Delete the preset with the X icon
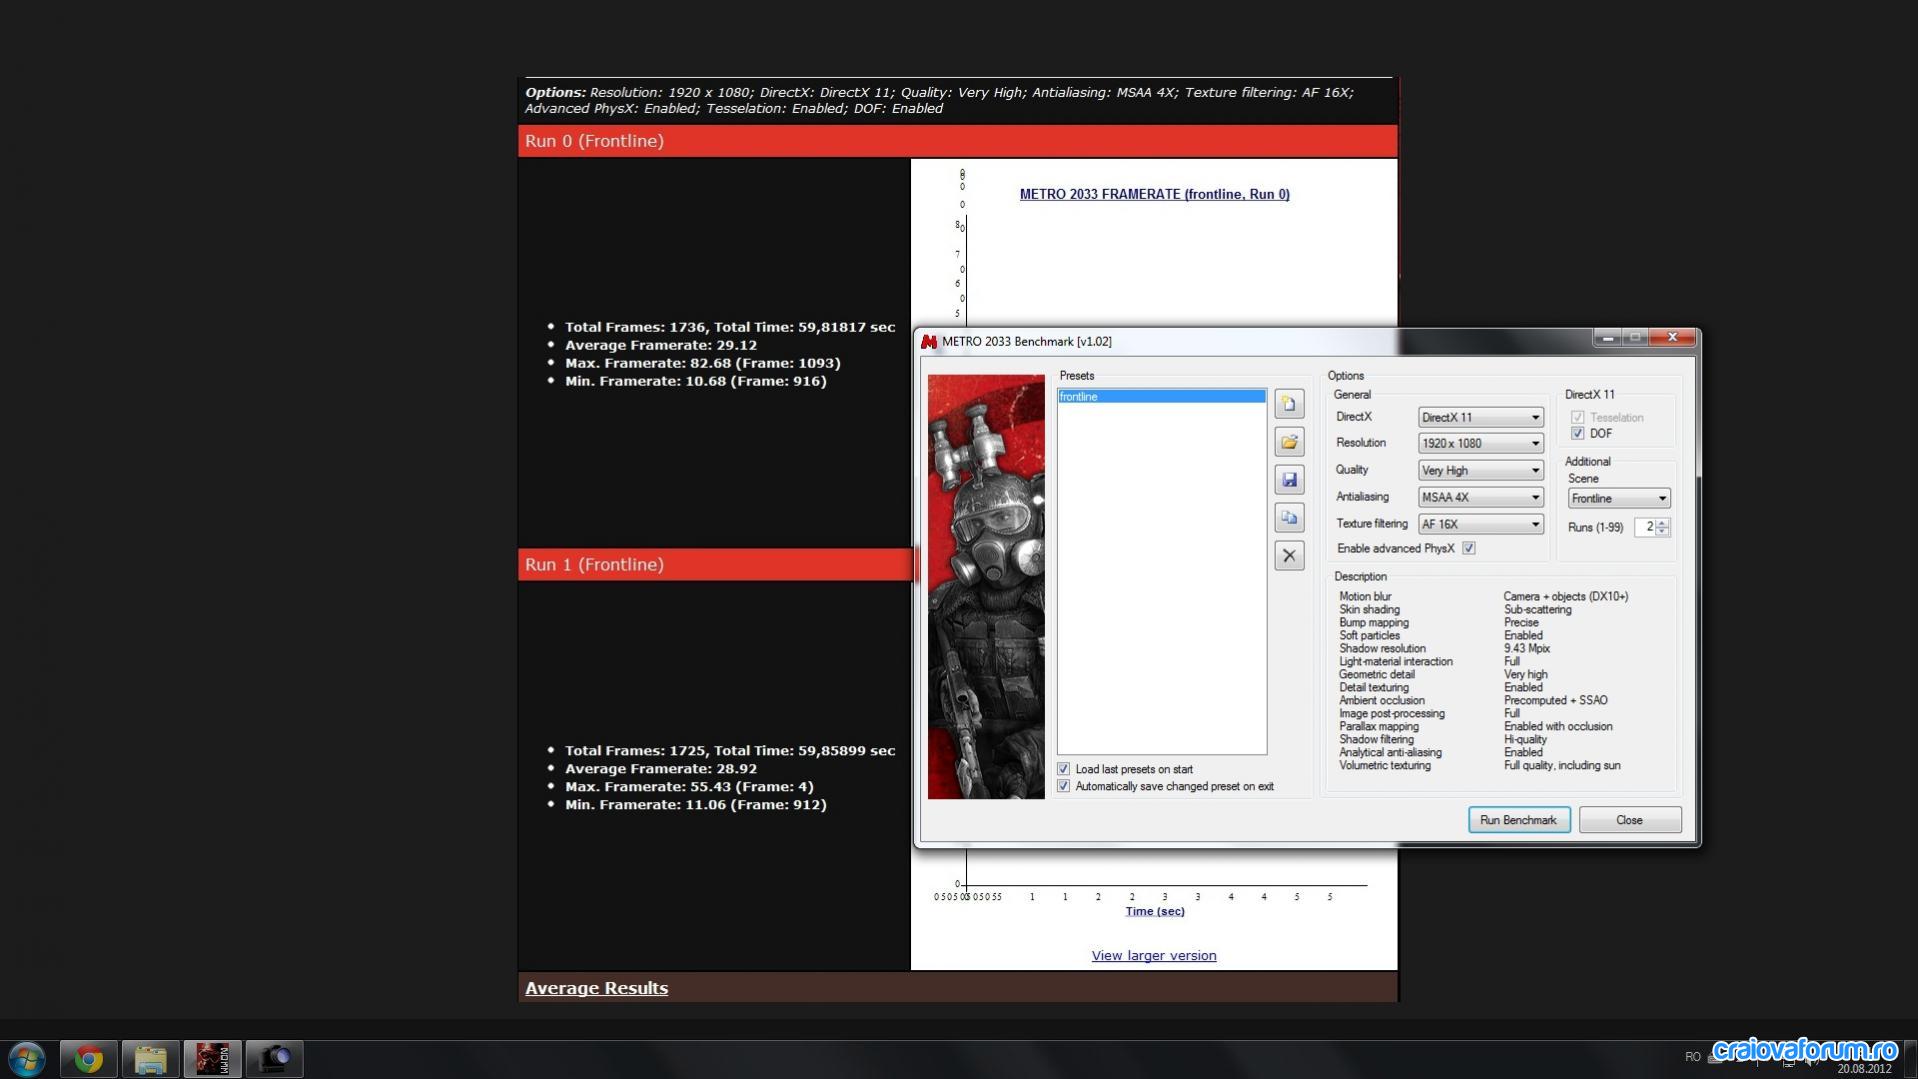The height and width of the screenshot is (1079, 1918). click(x=1289, y=556)
